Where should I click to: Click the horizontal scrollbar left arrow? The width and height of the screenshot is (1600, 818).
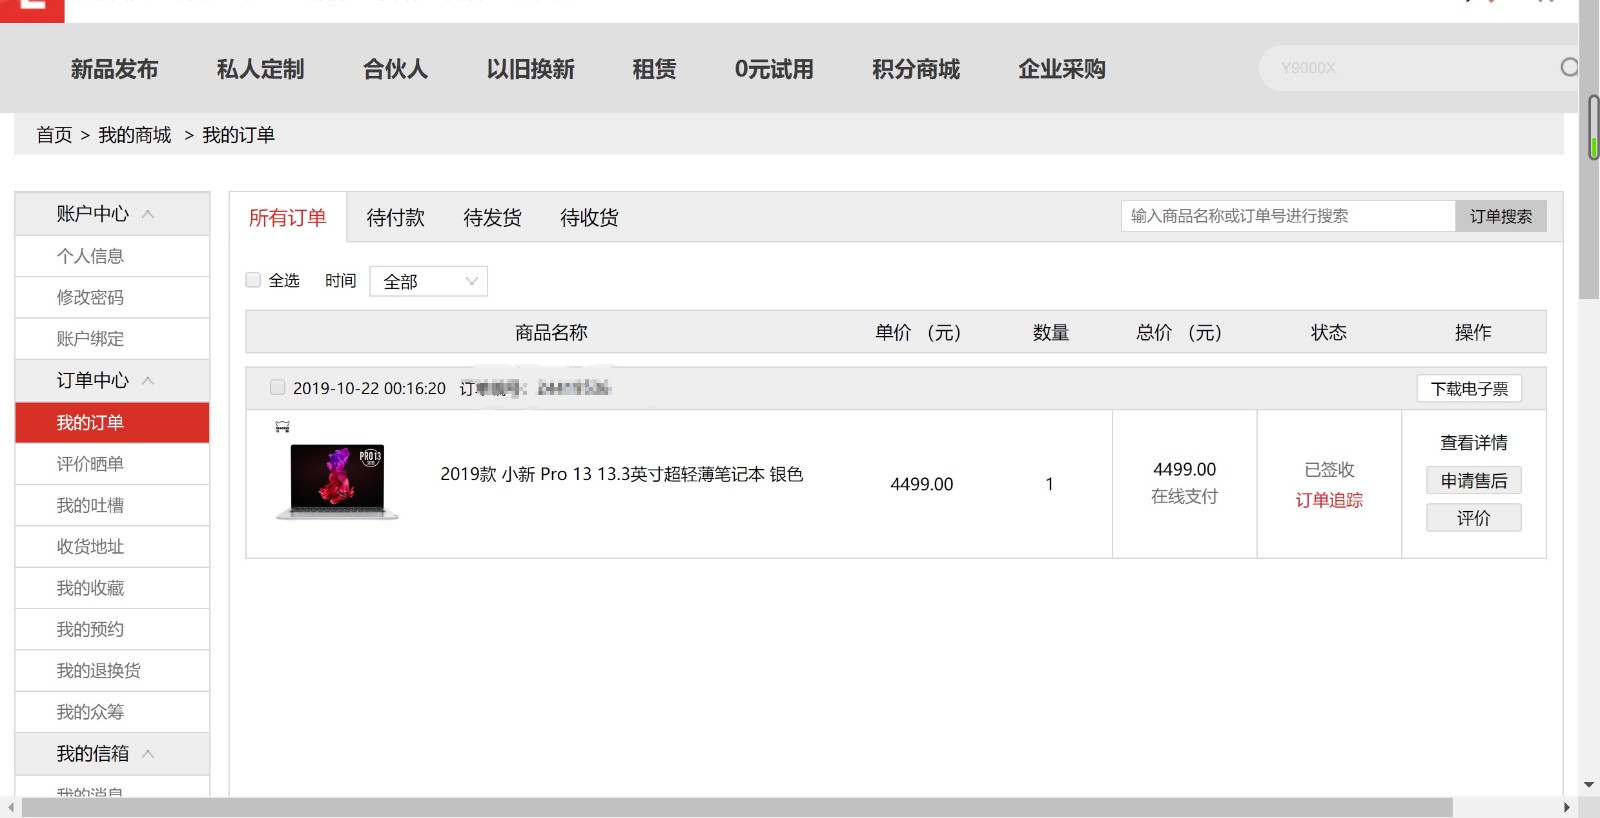(x=11, y=808)
